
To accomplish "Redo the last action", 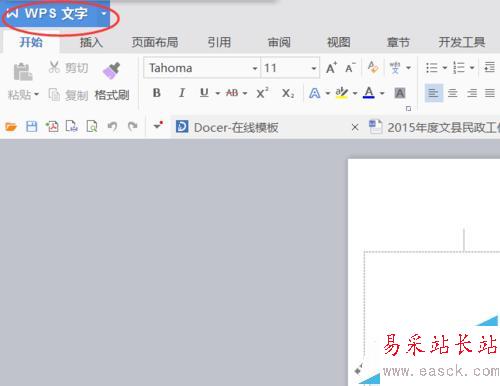I will (133, 126).
